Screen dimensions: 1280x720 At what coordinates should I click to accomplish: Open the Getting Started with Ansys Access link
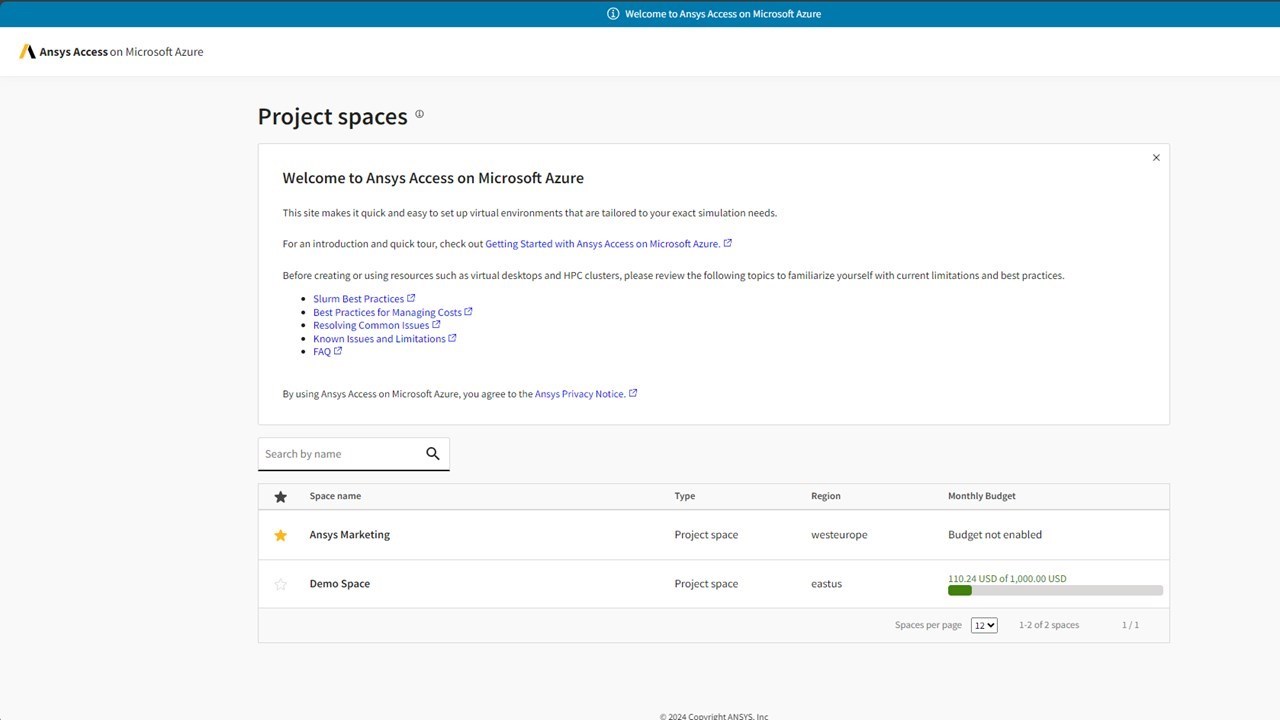pyautogui.click(x=602, y=244)
